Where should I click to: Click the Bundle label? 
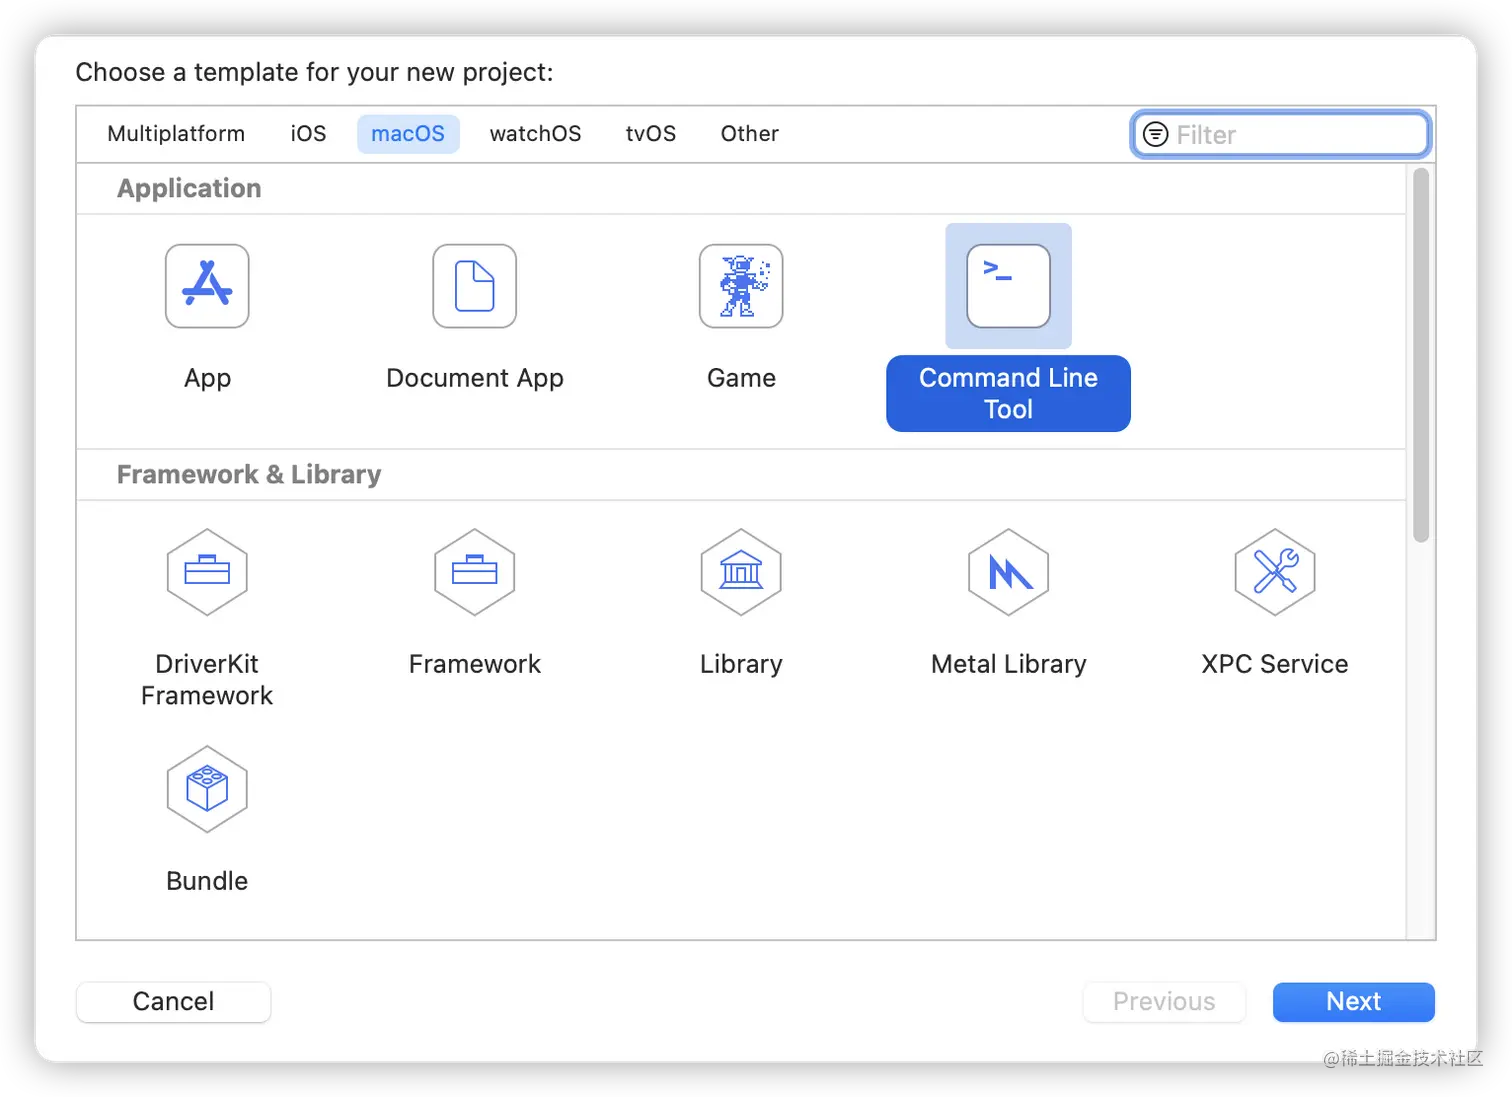207,881
